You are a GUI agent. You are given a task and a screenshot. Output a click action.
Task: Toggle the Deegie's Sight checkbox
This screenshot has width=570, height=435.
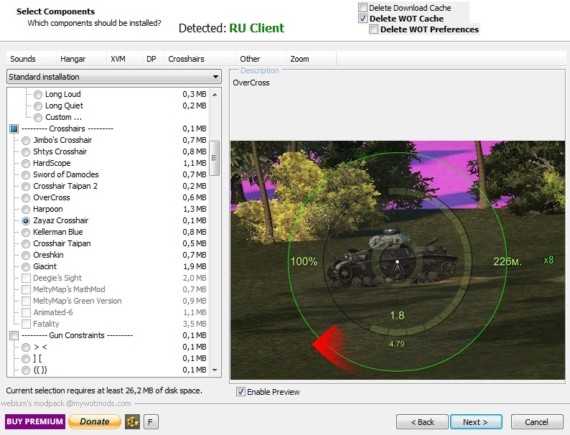[x=26, y=278]
